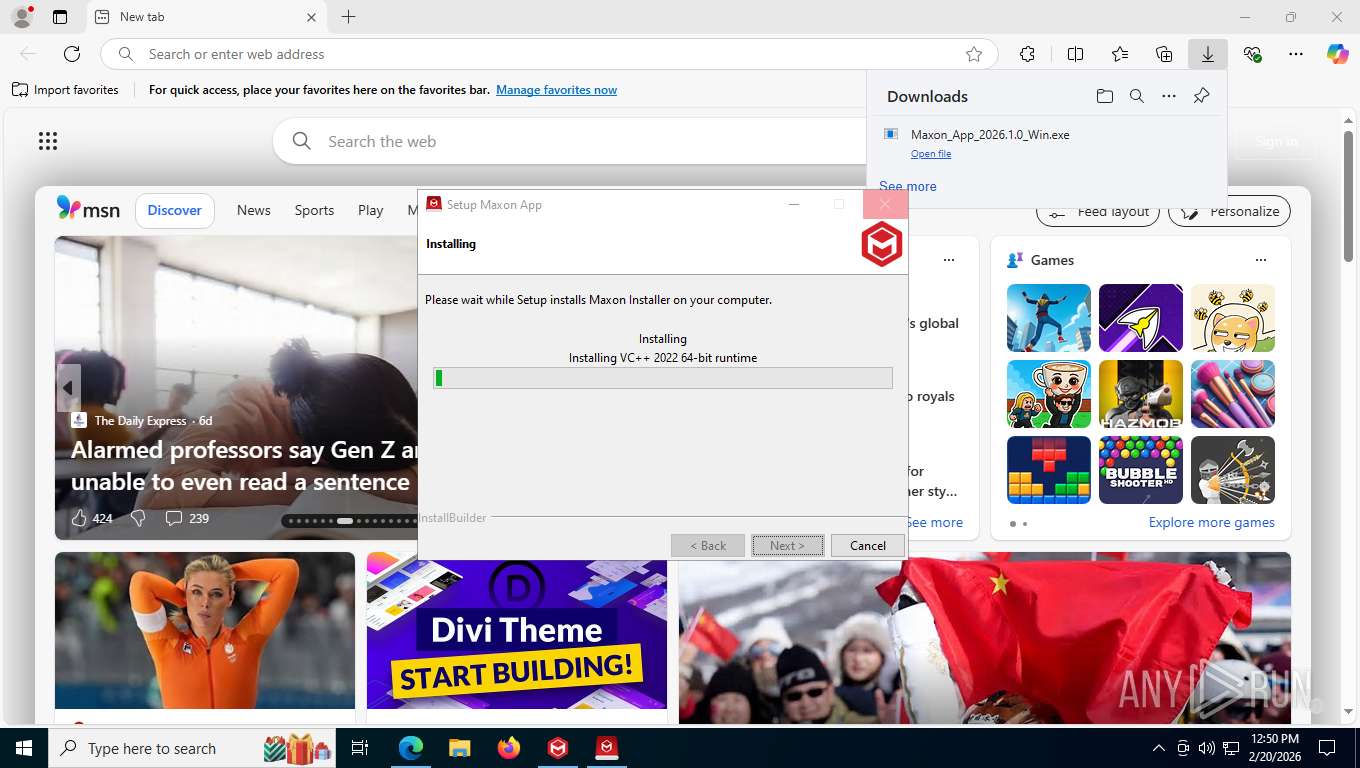Open Firefox from taskbar
The width and height of the screenshot is (1360, 768).
pyautogui.click(x=509, y=748)
